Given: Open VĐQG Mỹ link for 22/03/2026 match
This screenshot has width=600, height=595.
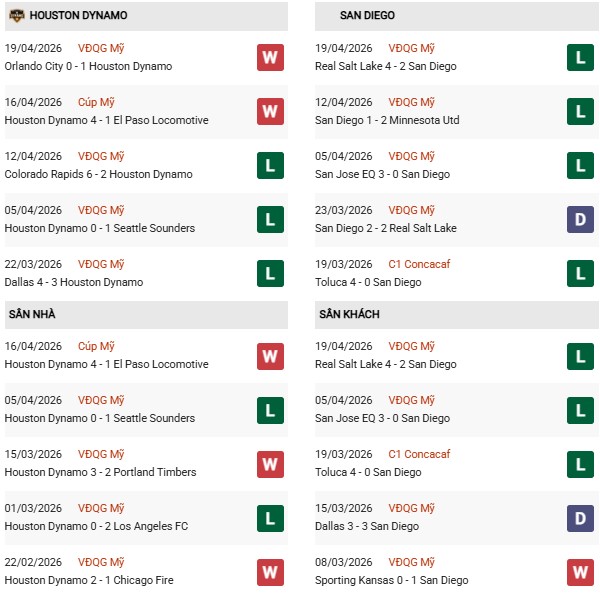Looking at the screenshot, I should [x=101, y=264].
